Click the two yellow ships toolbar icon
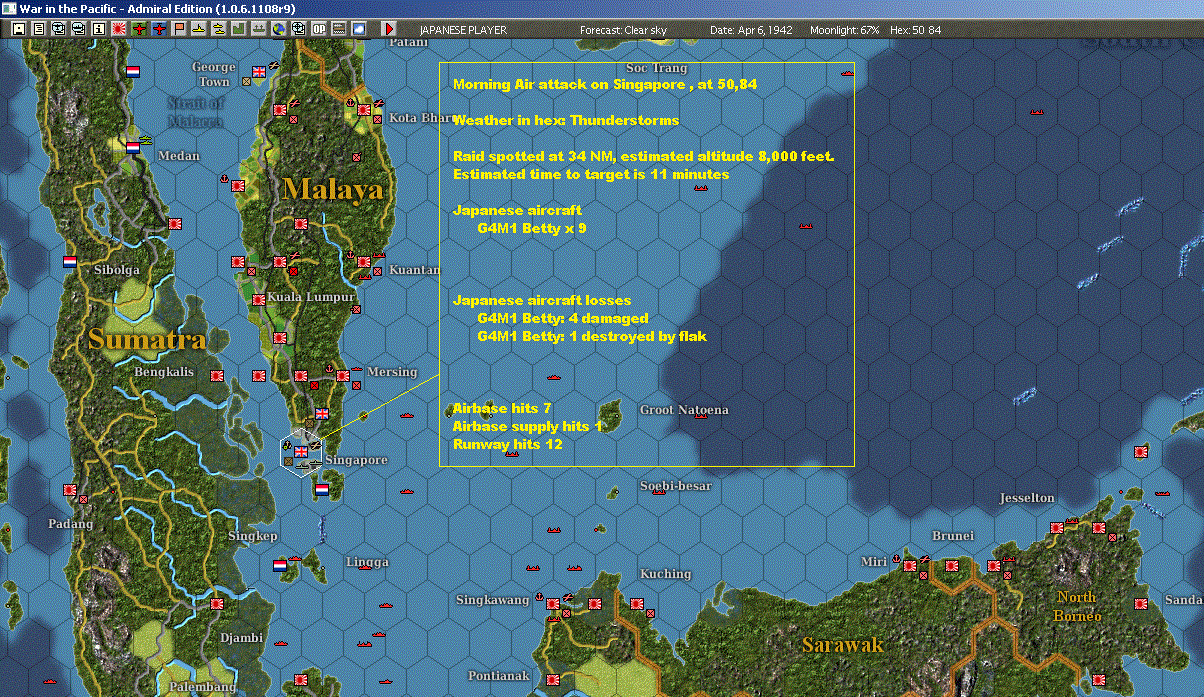The width and height of the screenshot is (1204, 697). point(219,30)
